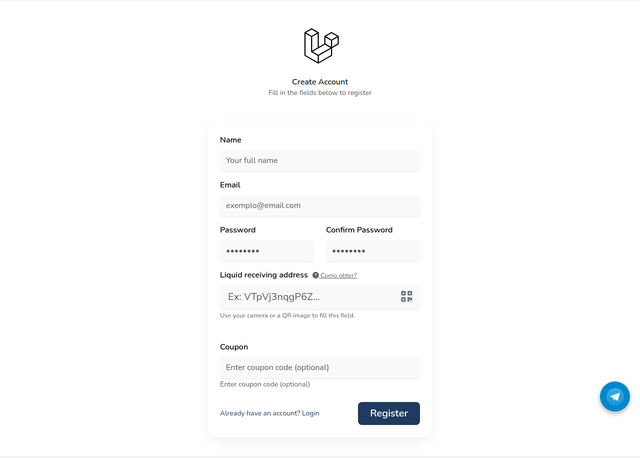Screen dimensions: 640x458
Task: Open the Telegram chat bubble
Action: point(615,396)
